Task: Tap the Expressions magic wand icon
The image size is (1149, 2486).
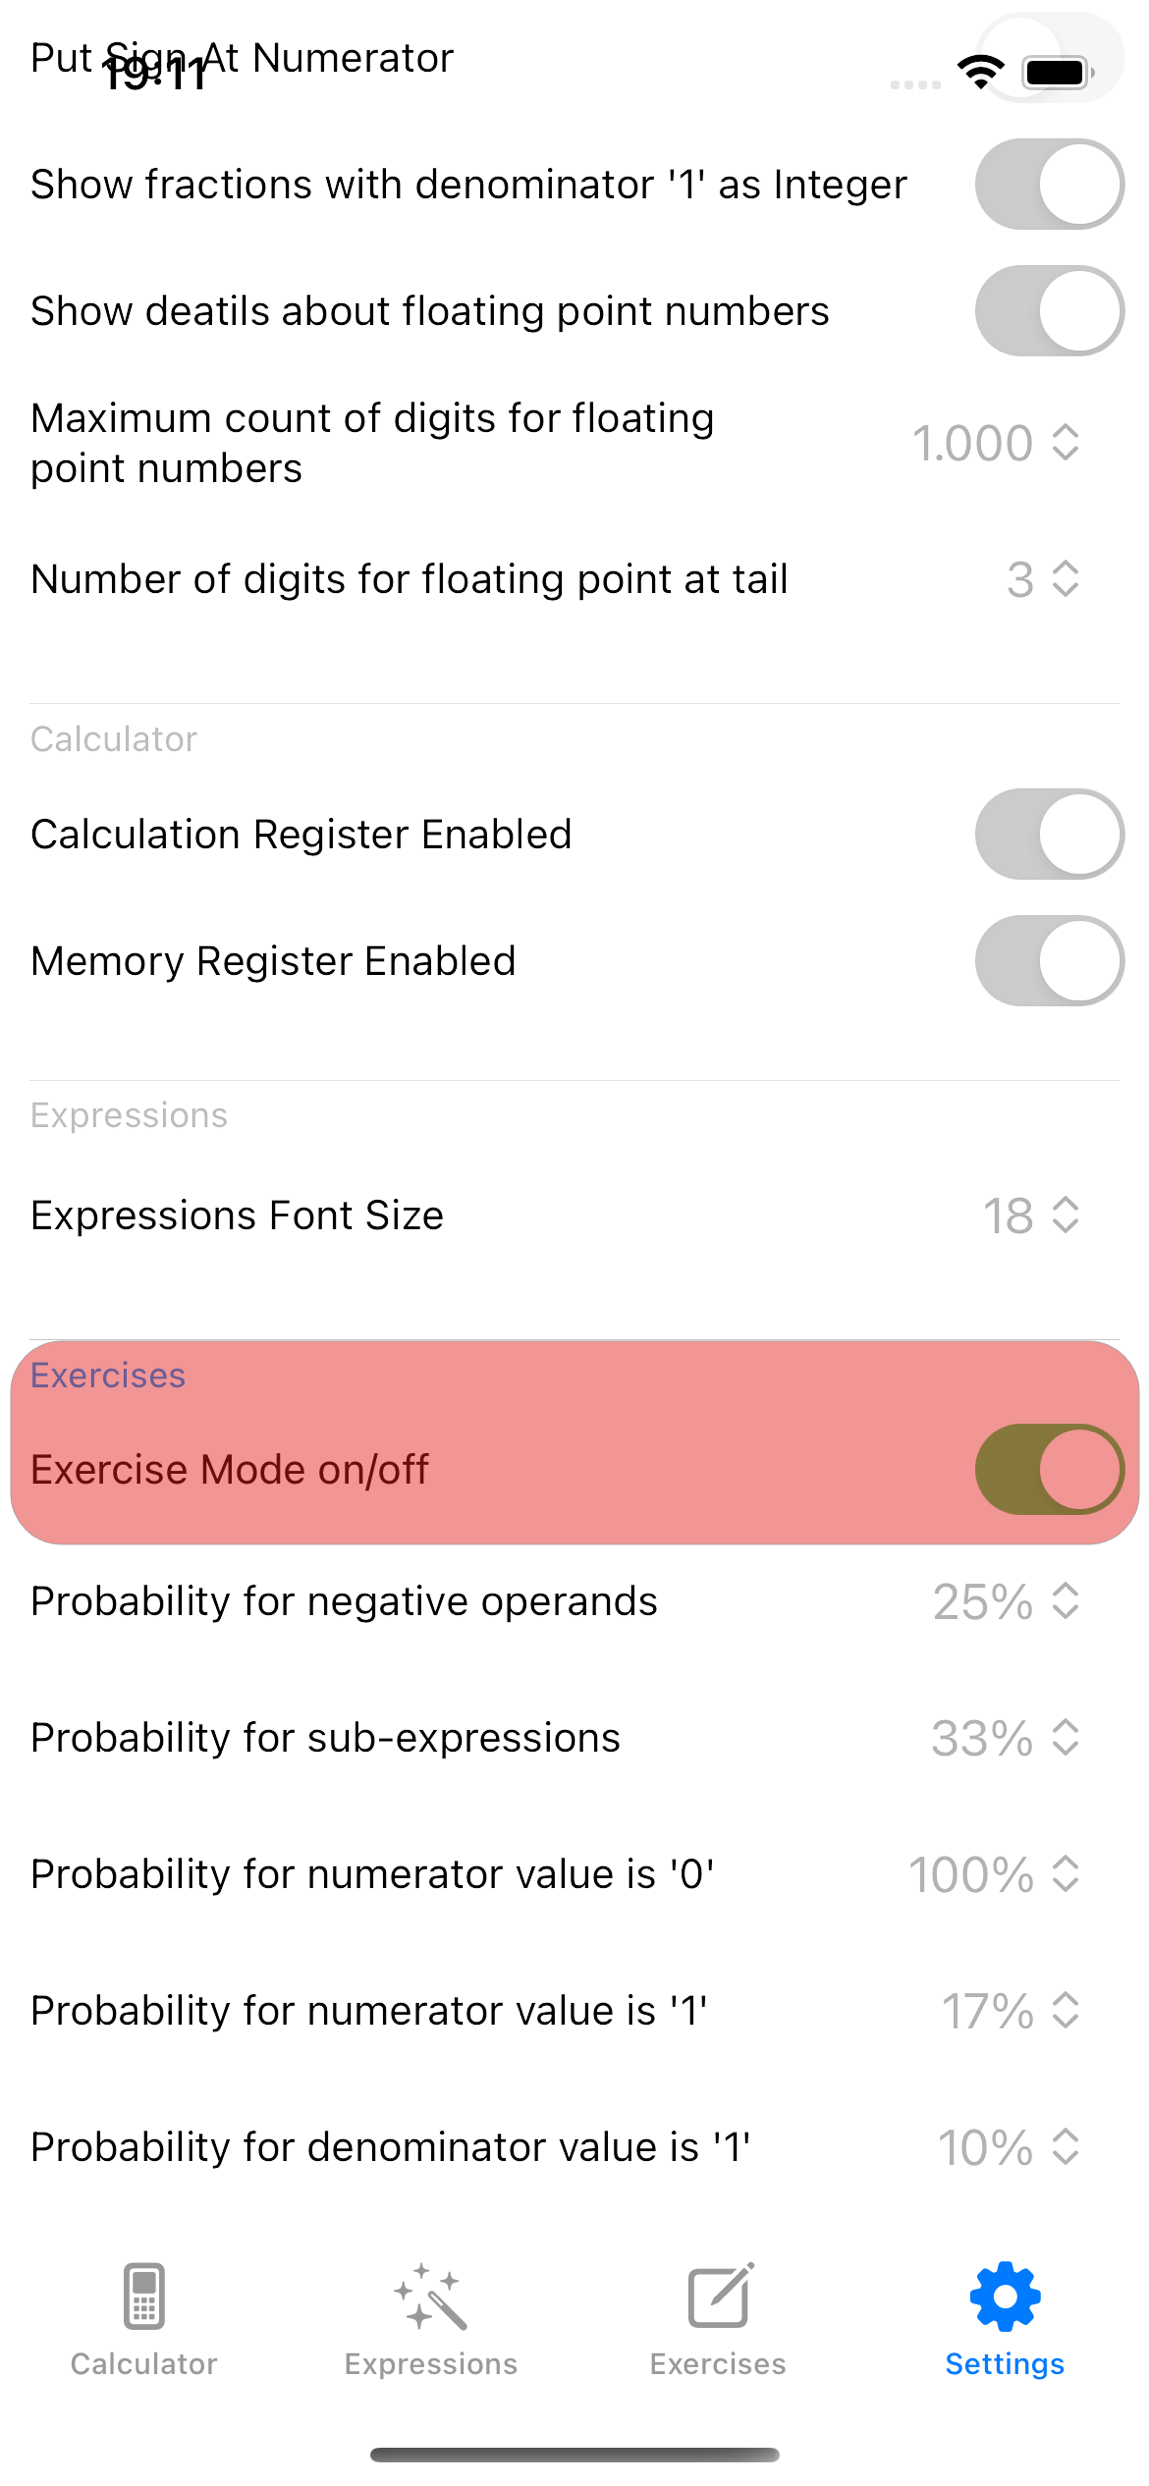Action: click(431, 2297)
